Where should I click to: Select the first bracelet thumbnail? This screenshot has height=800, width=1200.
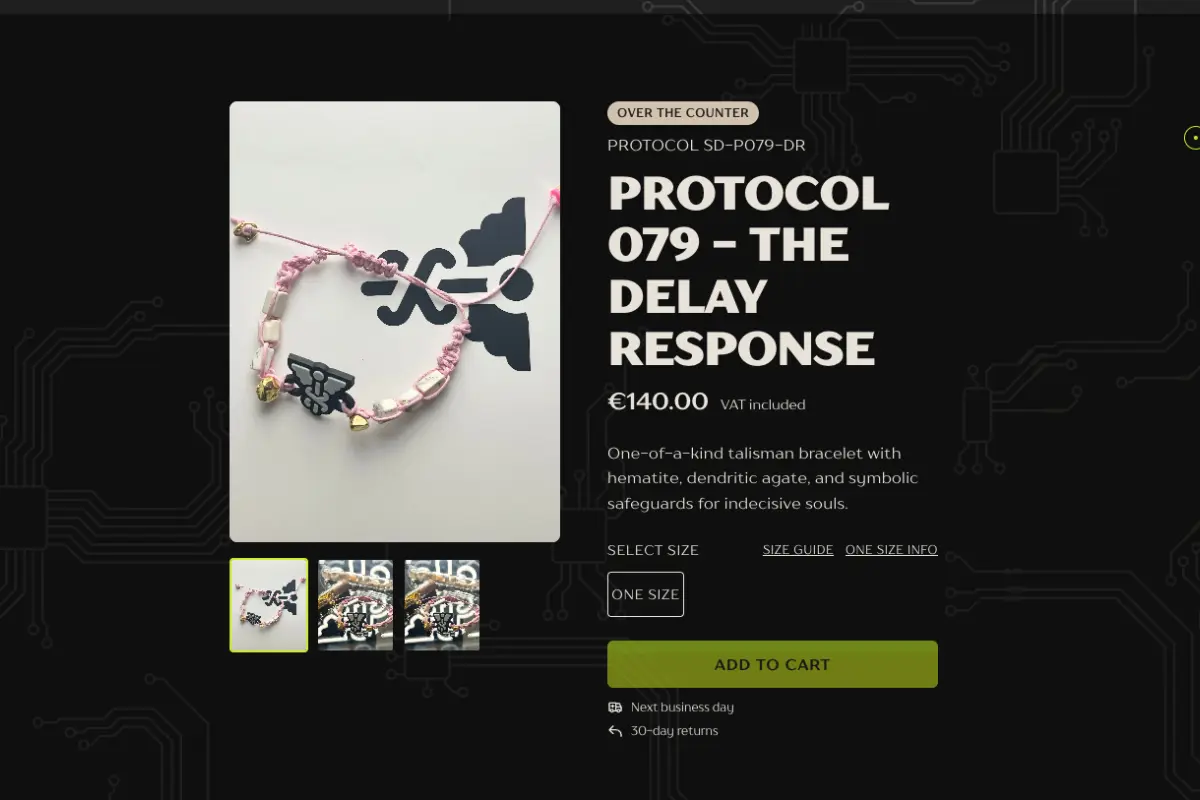269,605
